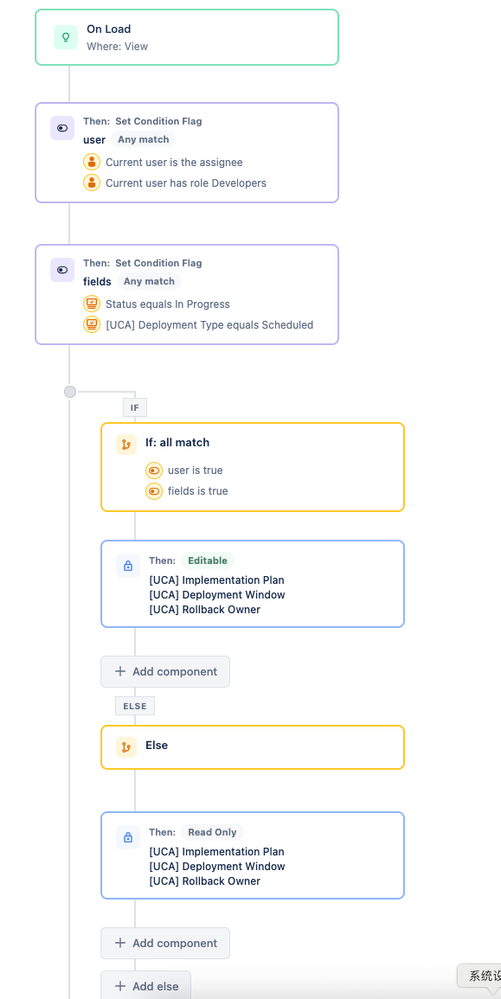Add component under the Else branch
Screen dimensions: 501x999
point(165,943)
